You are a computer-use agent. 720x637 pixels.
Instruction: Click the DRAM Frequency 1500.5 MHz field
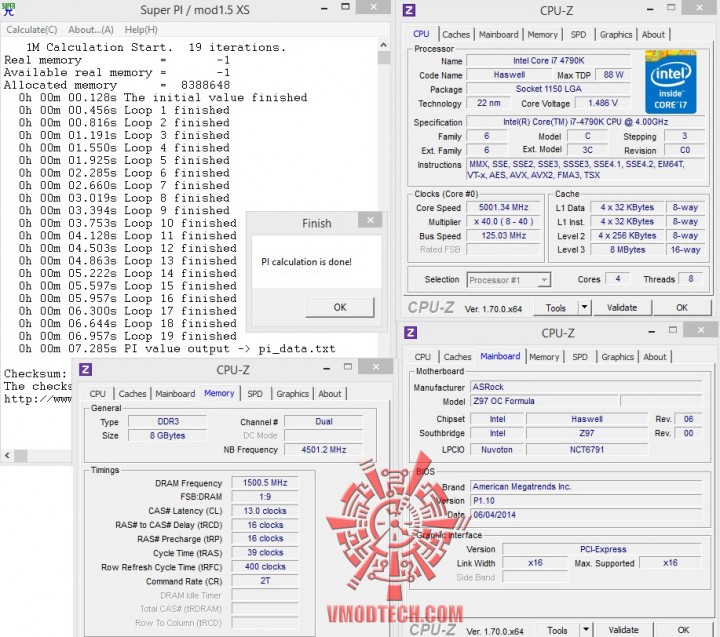pos(265,483)
